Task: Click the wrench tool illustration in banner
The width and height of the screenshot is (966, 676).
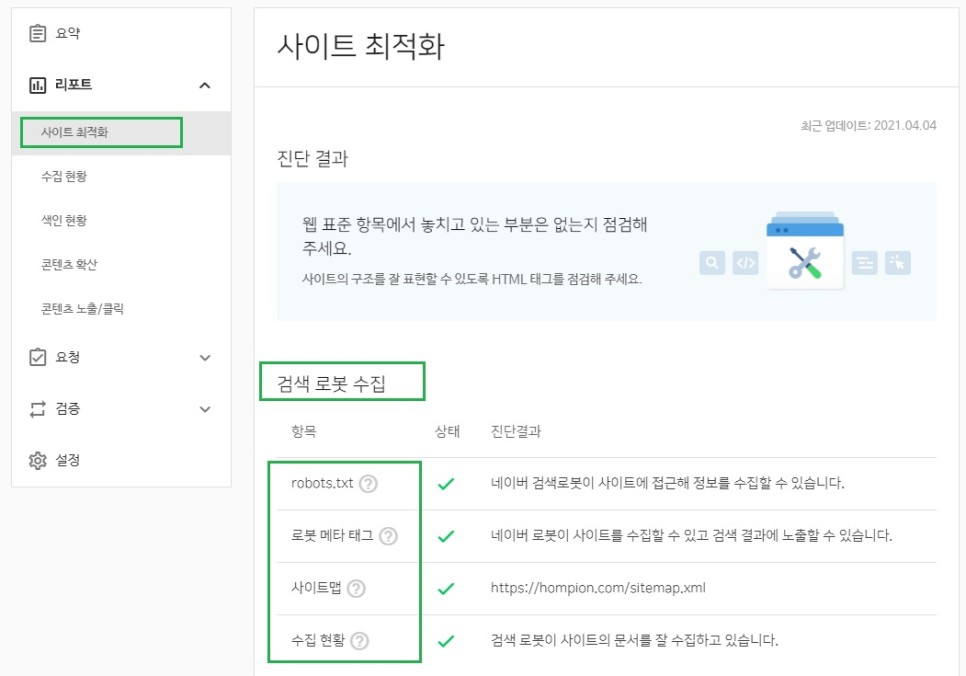Action: coord(805,261)
